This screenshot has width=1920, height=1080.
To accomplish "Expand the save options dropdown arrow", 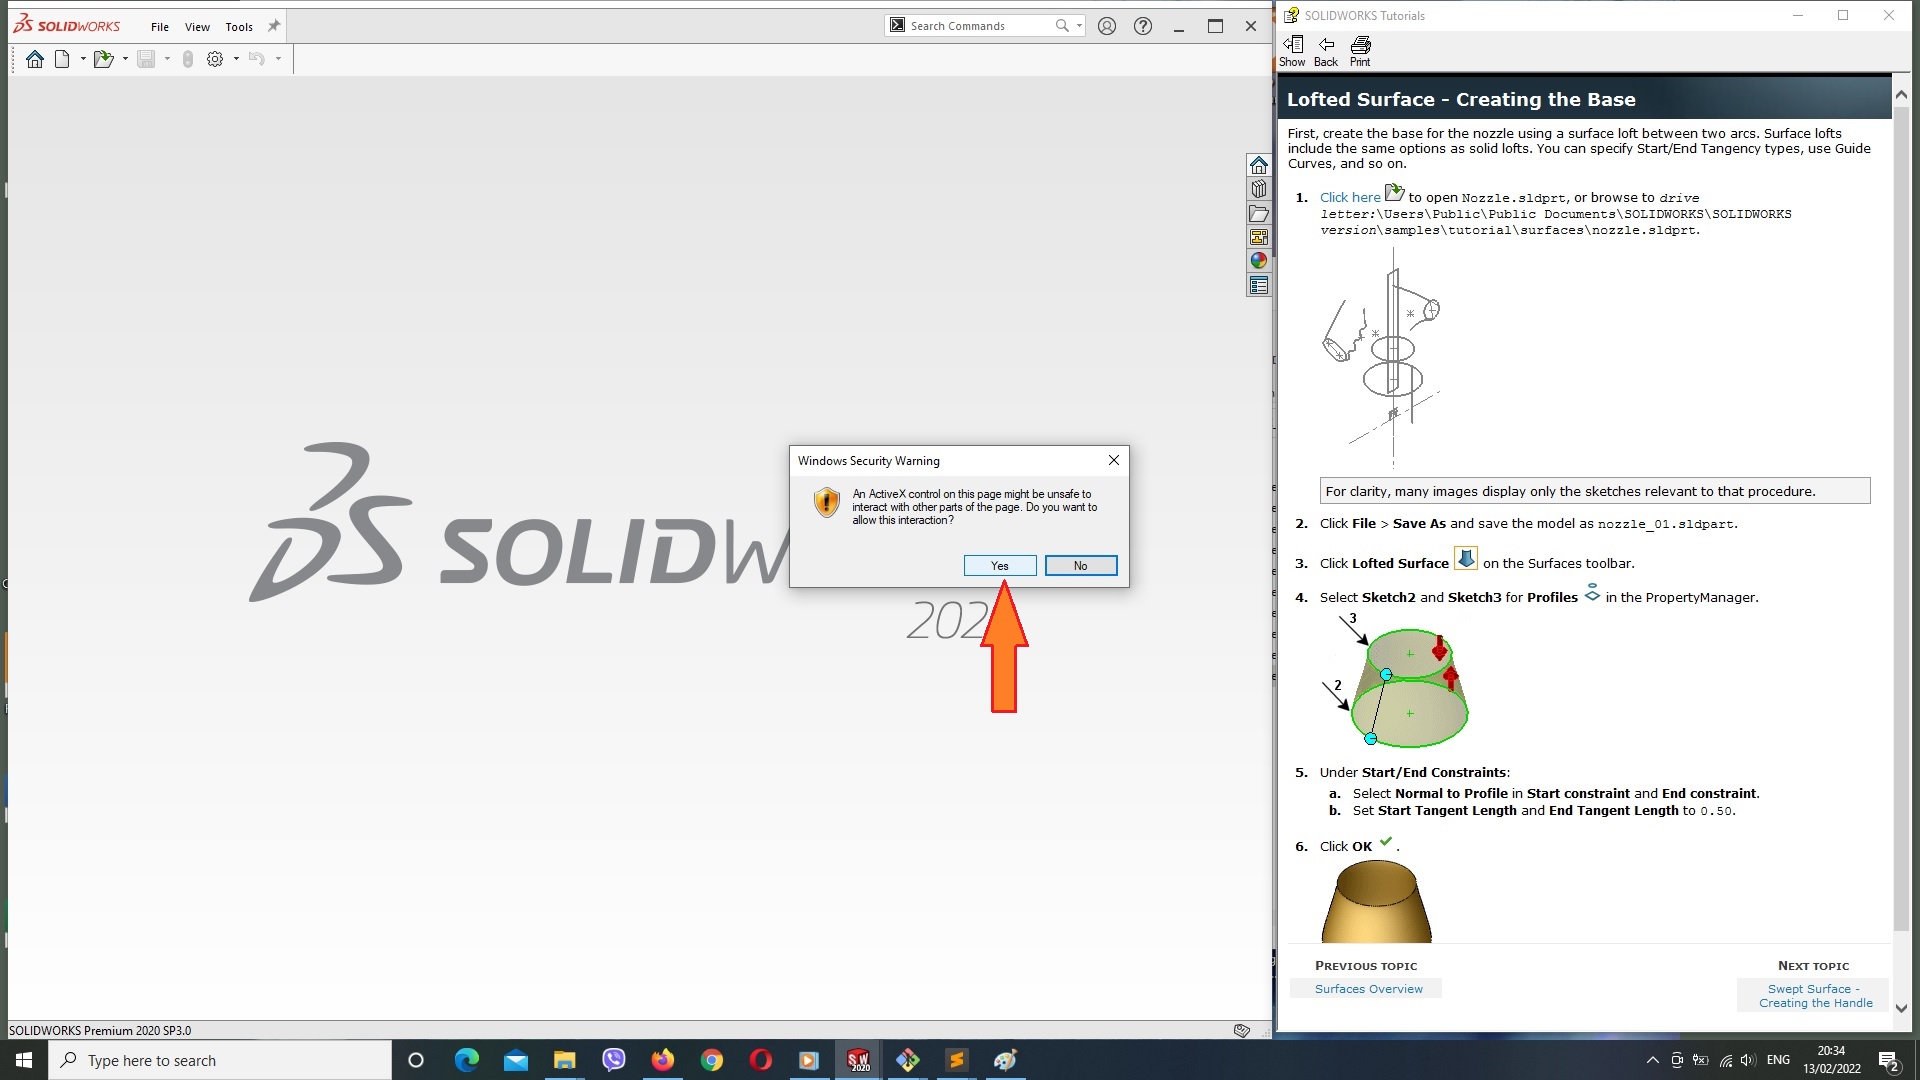I will click(165, 58).
